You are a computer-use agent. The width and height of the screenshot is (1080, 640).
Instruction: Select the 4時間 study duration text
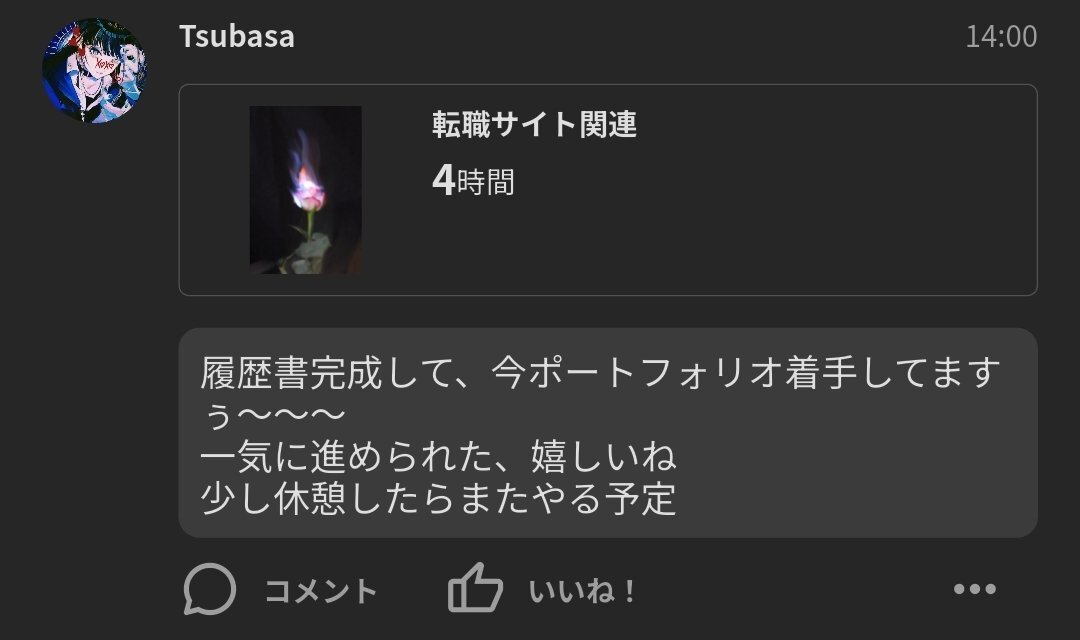pos(473,180)
